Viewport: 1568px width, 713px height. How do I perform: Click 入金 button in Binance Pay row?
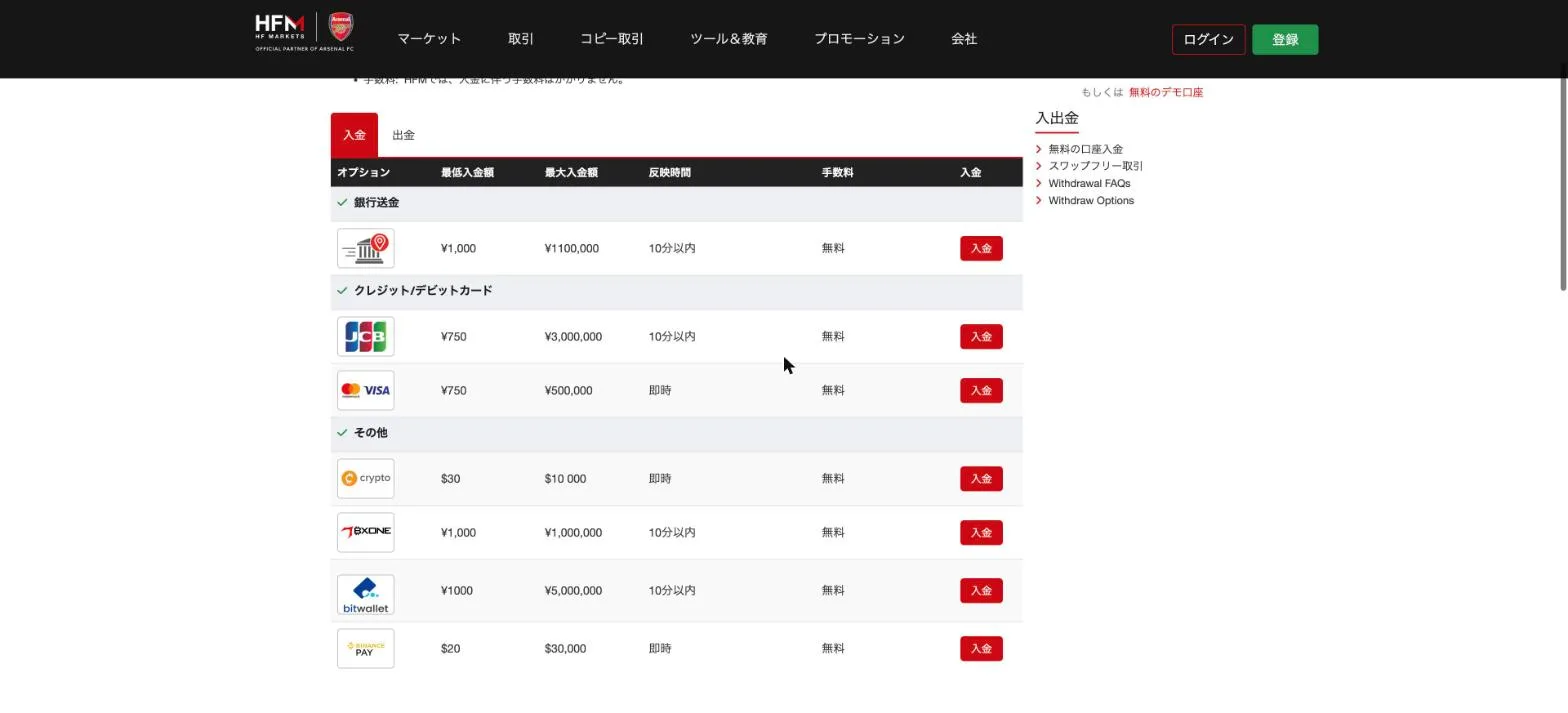[981, 649]
